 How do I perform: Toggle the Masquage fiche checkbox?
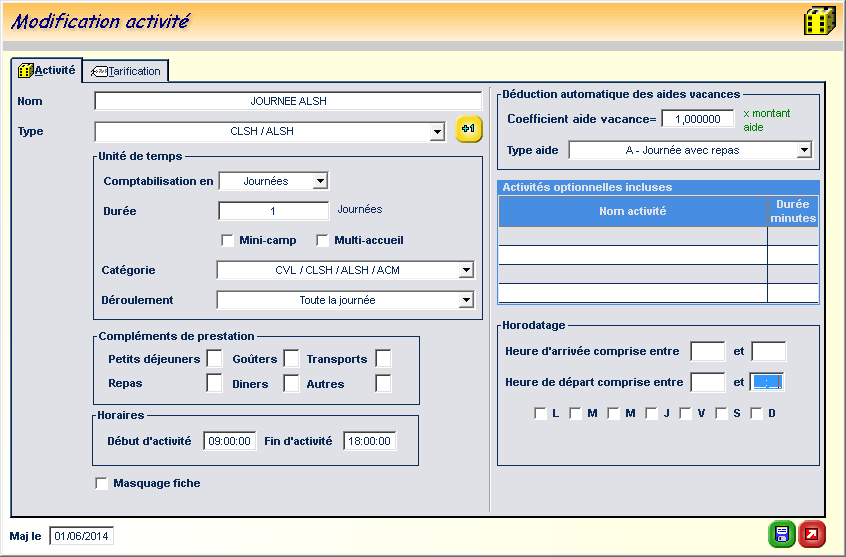[101, 484]
